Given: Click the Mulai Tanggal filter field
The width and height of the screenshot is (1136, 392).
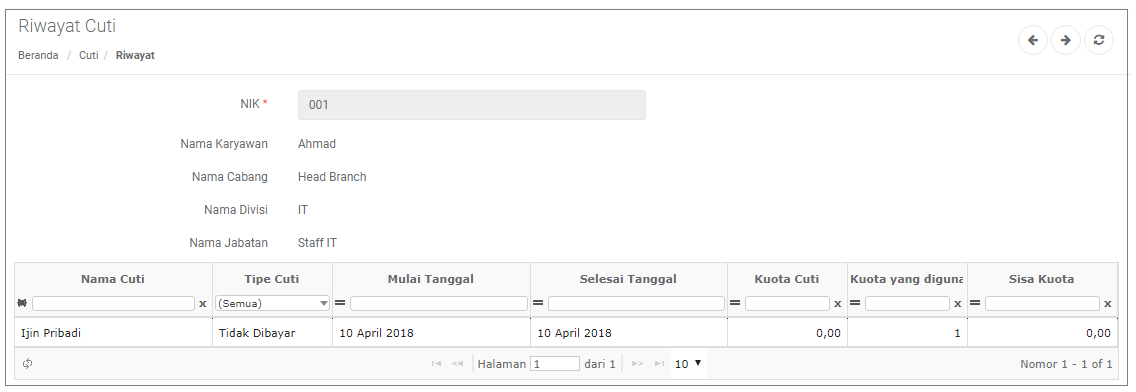Looking at the screenshot, I should 438,304.
